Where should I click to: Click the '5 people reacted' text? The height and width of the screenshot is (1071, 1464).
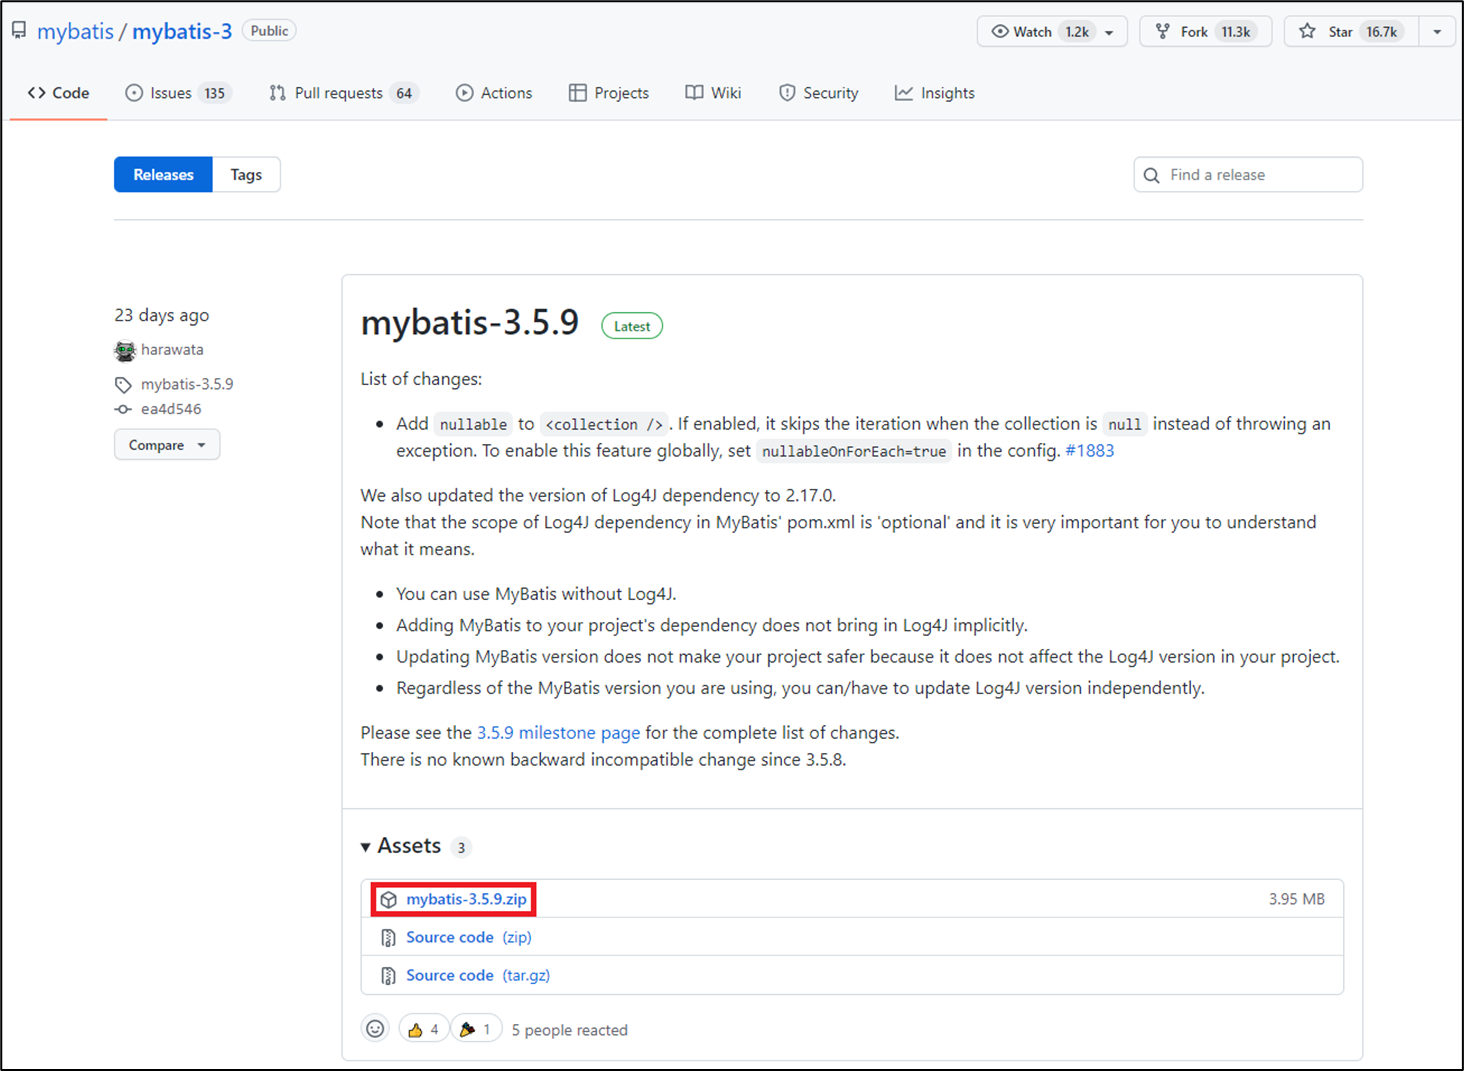click(570, 1030)
